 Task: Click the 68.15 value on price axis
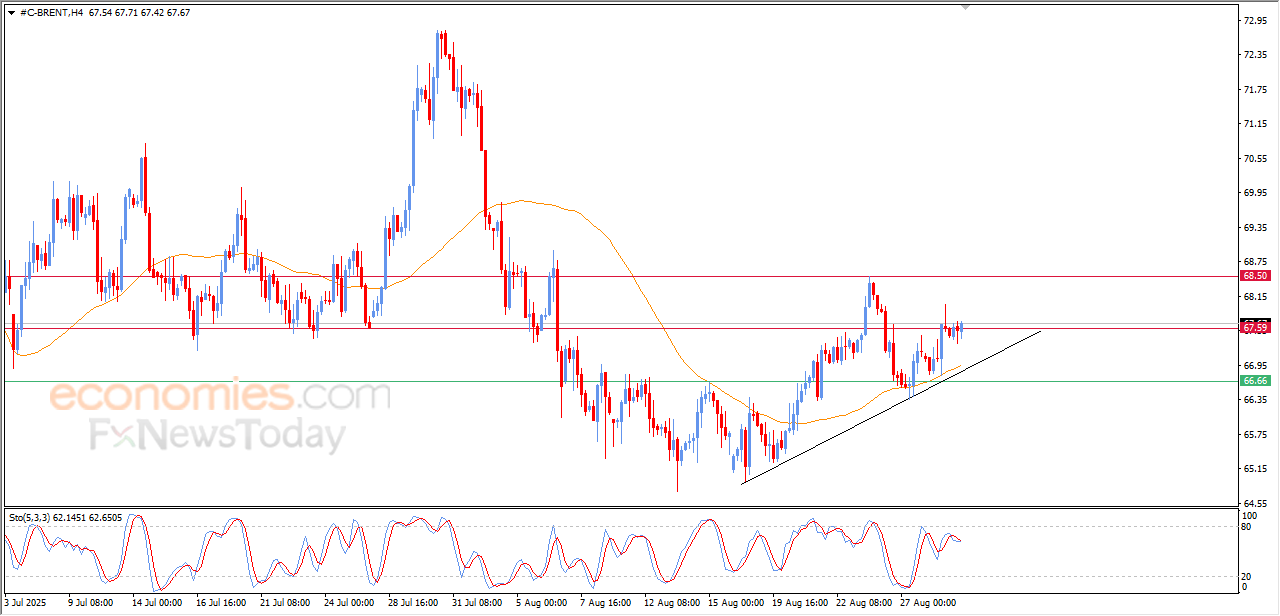(x=1255, y=297)
